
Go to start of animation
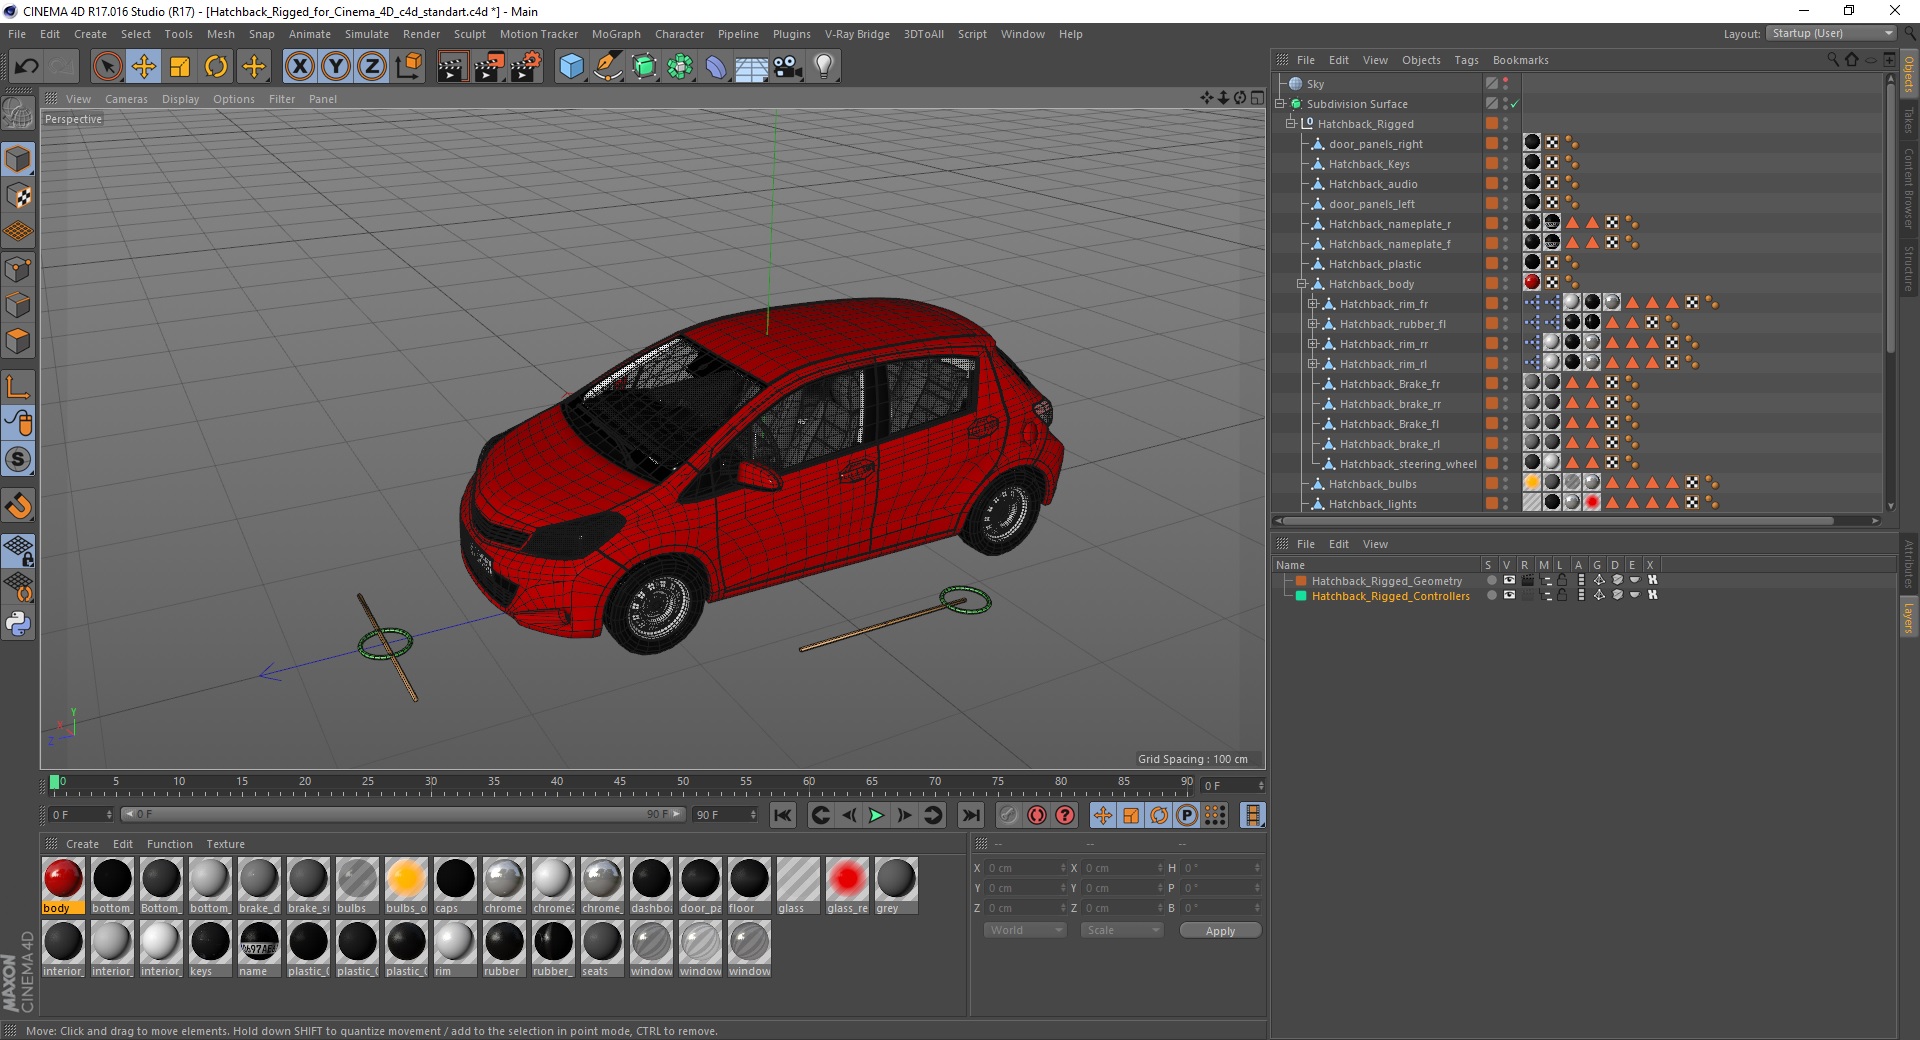(783, 815)
